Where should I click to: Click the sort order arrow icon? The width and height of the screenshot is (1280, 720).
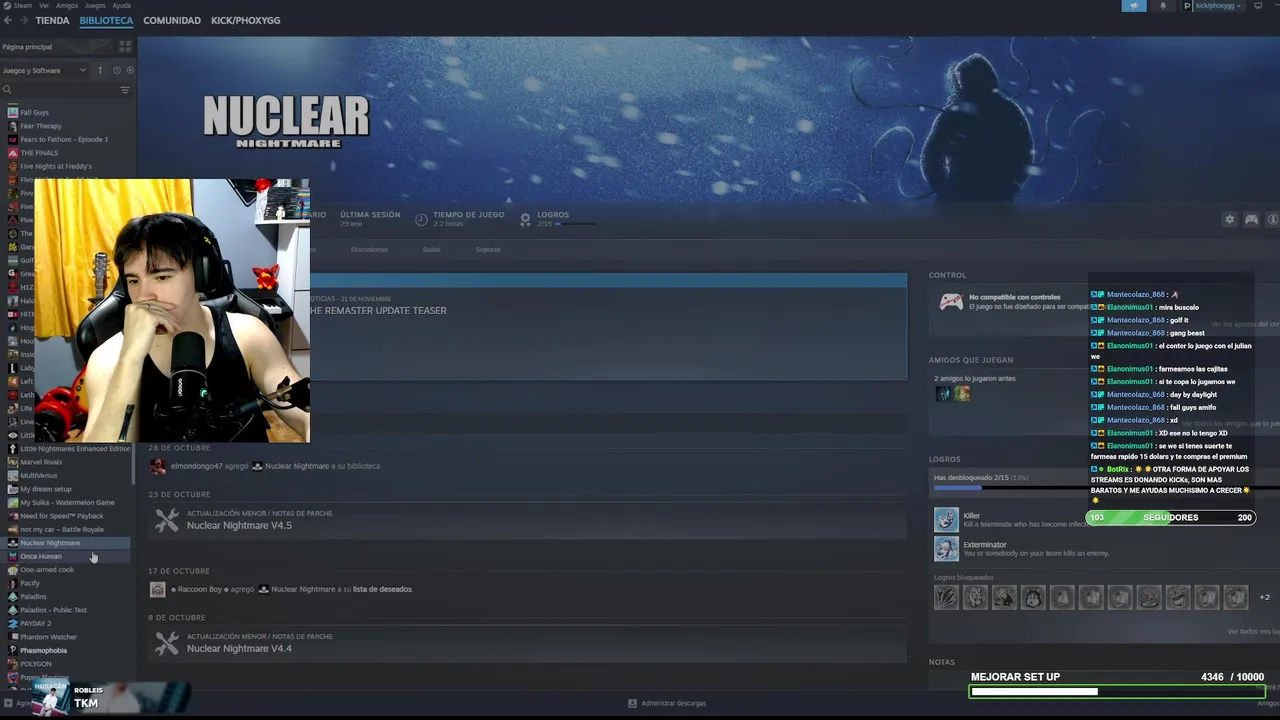[x=100, y=70]
